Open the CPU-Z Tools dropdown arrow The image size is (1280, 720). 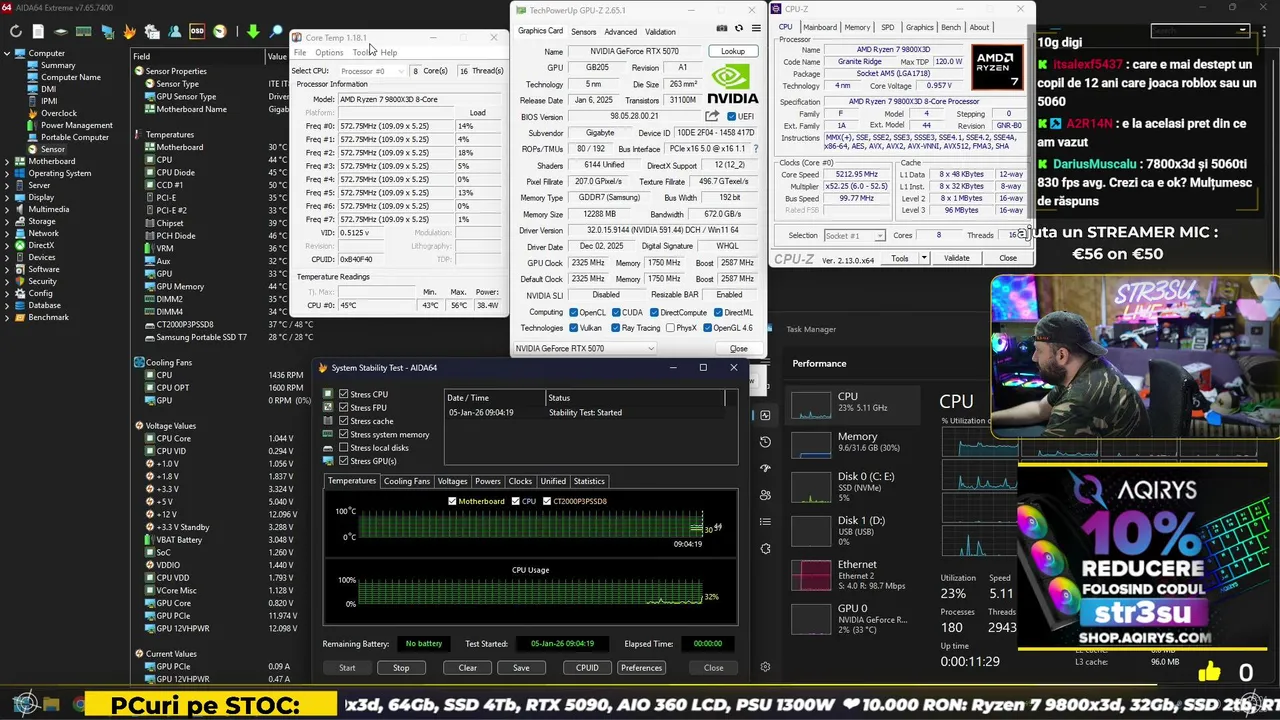(924, 258)
